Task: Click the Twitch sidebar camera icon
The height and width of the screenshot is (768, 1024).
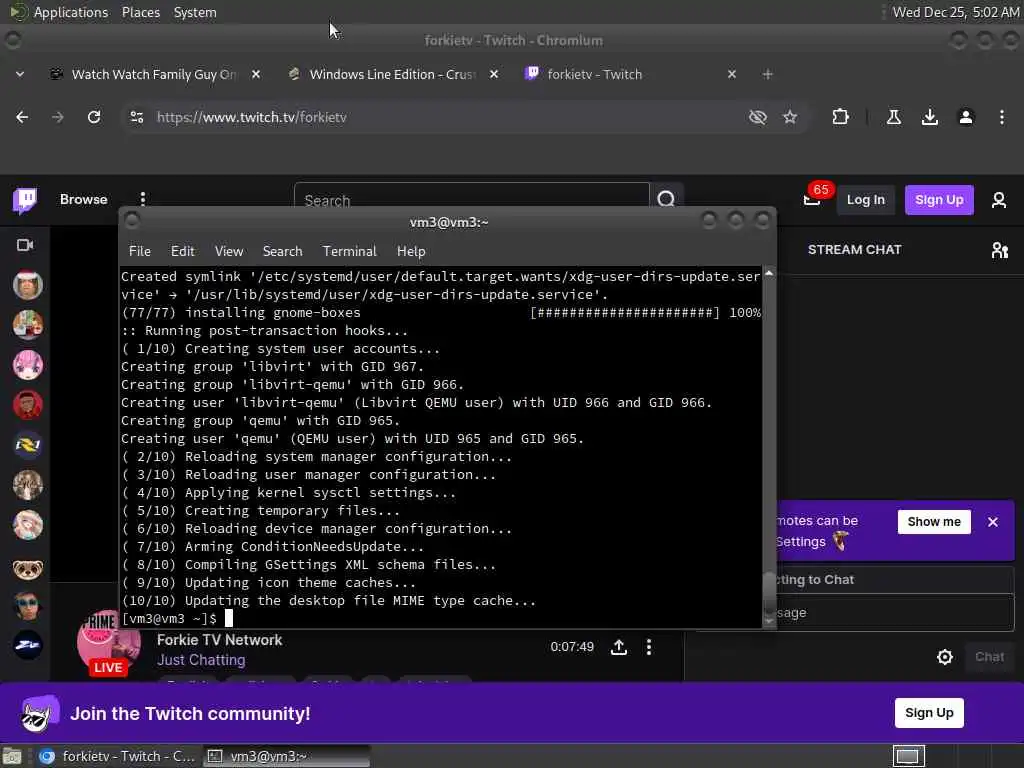Action: click(25, 245)
